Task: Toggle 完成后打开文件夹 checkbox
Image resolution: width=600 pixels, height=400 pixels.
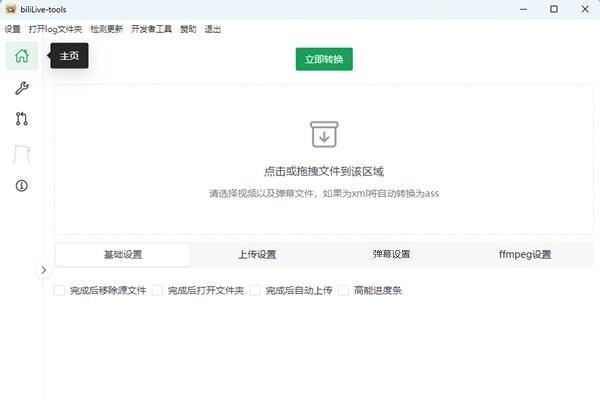Action: pyautogui.click(x=157, y=290)
